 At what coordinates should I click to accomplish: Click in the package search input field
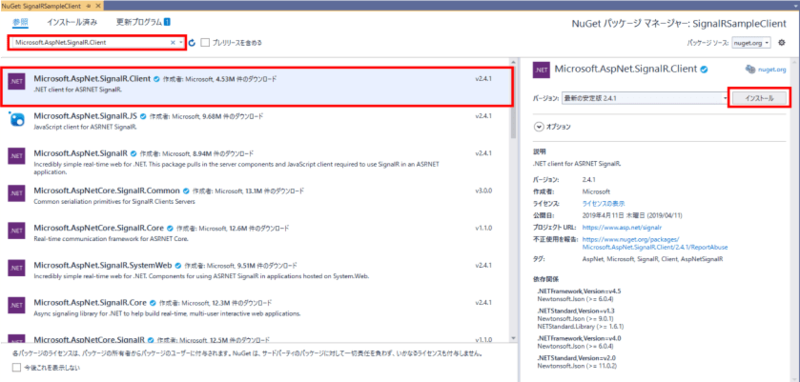pos(91,43)
